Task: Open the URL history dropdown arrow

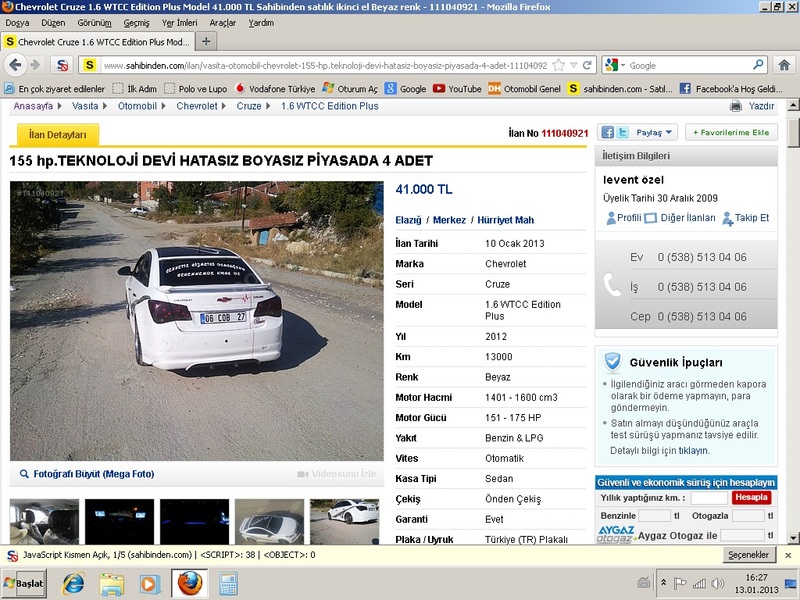Action: point(573,65)
